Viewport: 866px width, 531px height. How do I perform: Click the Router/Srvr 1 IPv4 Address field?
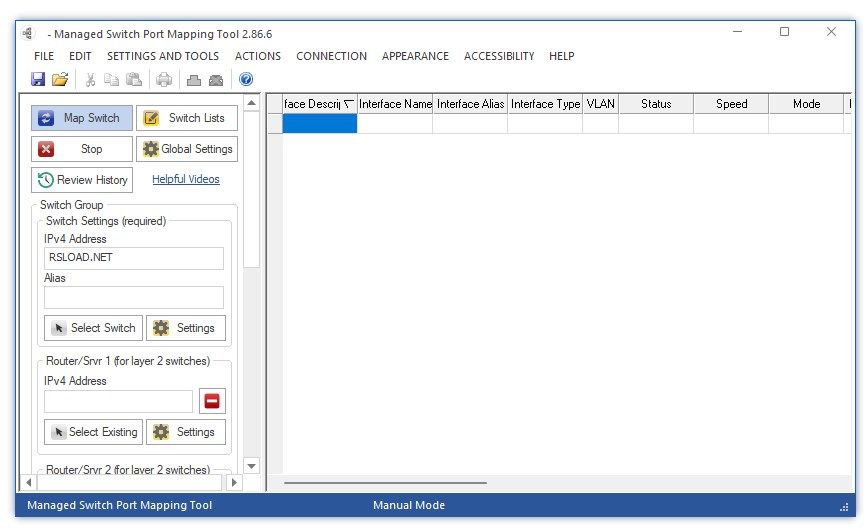[118, 402]
